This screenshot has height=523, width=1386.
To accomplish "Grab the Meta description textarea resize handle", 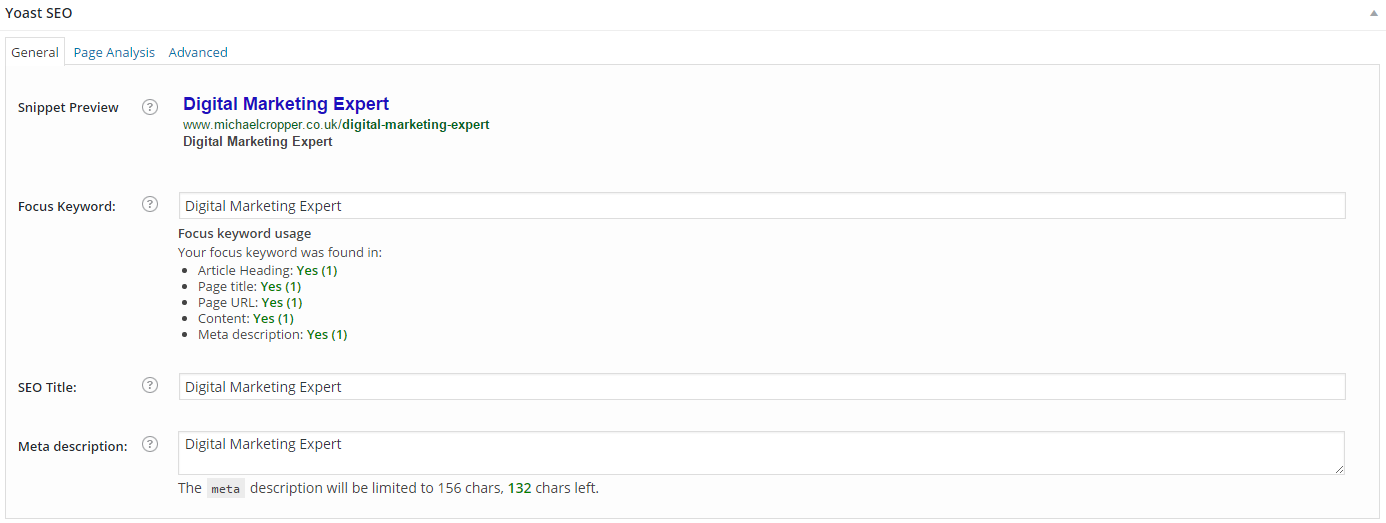I will [1338, 468].
